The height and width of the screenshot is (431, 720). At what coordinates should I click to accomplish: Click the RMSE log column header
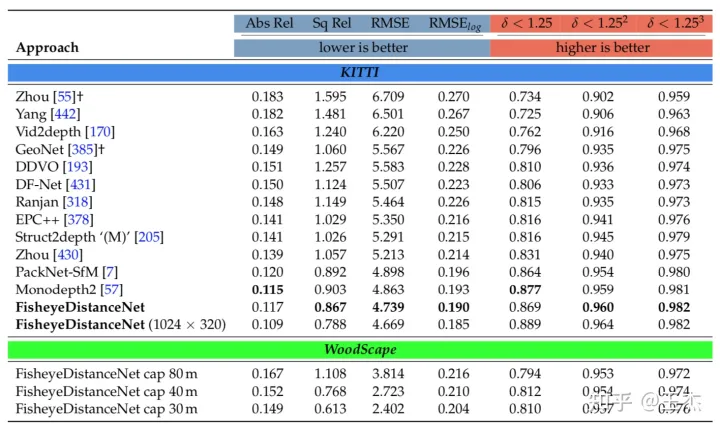point(455,24)
